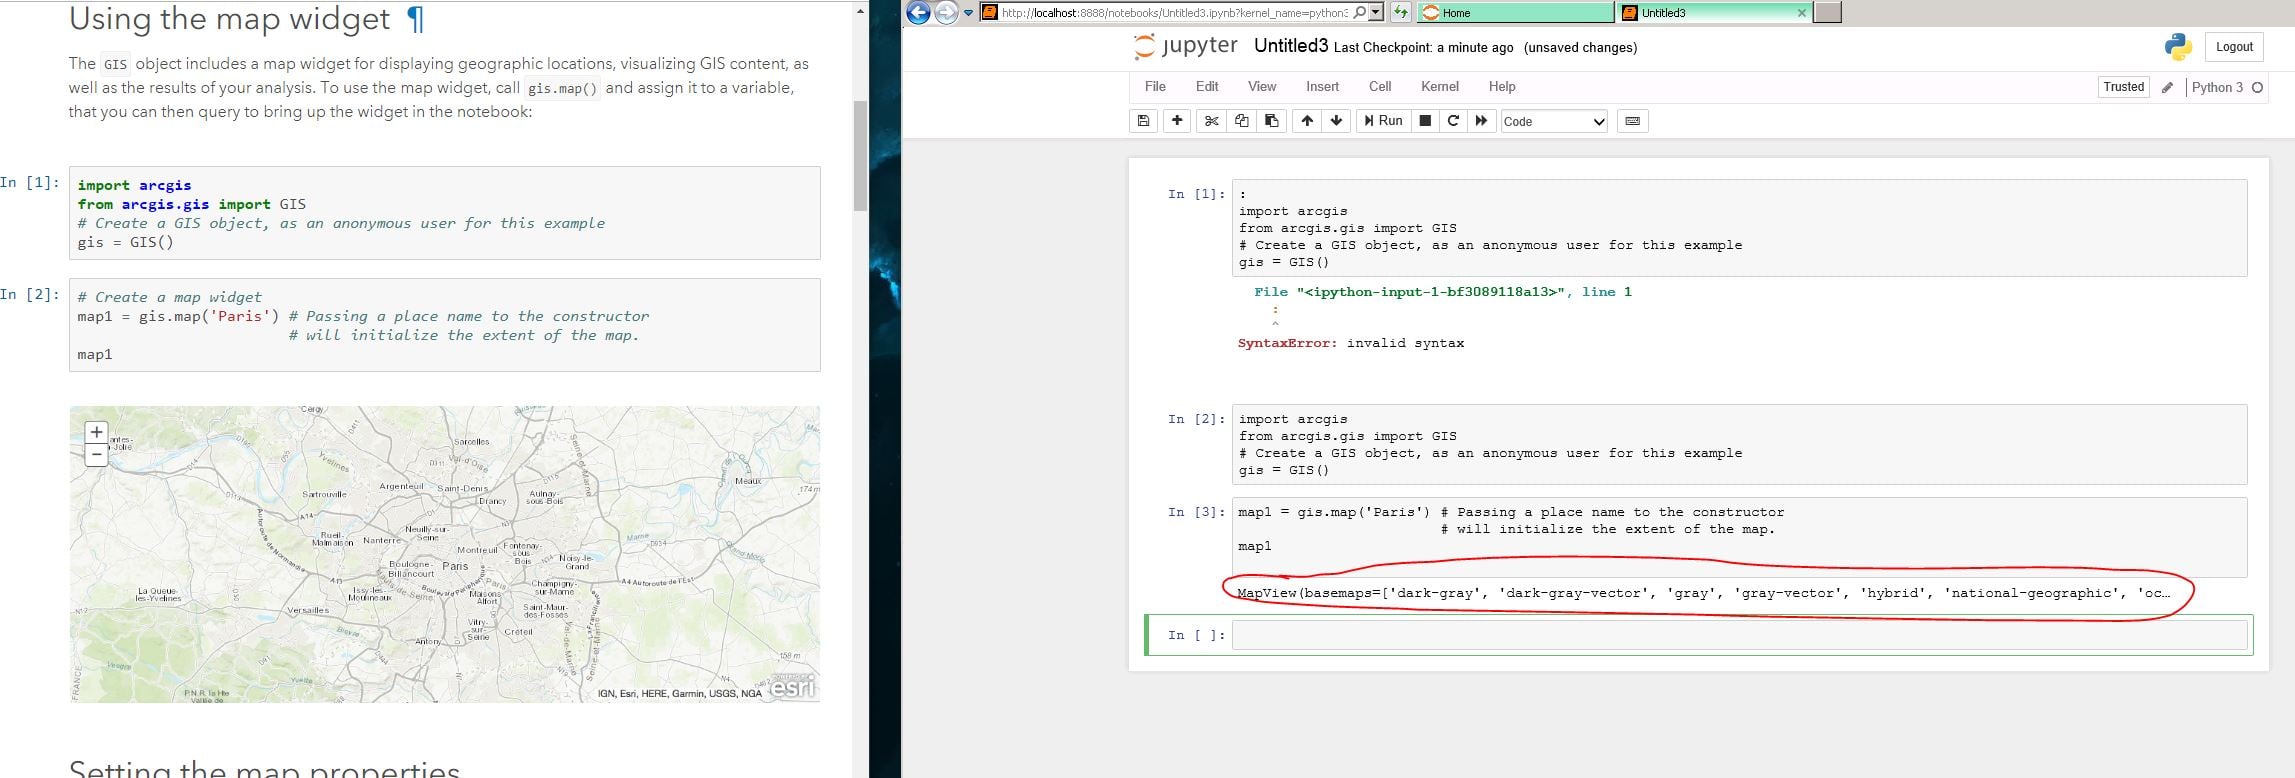Click the heading anchor pilcrow link
2295x778 pixels.
(x=415, y=19)
